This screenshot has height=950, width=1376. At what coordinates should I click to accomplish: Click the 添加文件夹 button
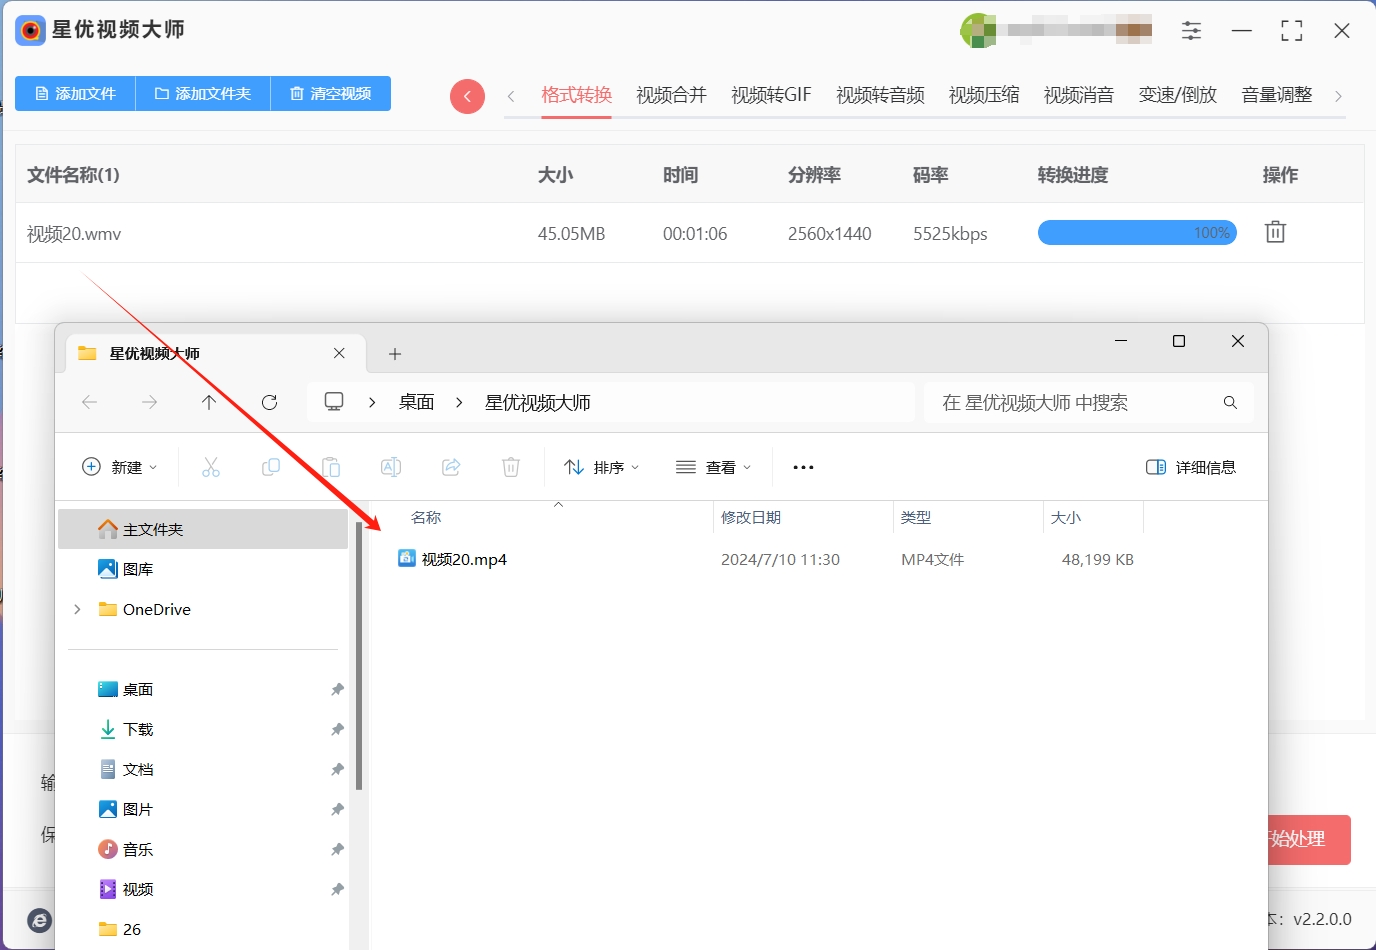coord(203,93)
